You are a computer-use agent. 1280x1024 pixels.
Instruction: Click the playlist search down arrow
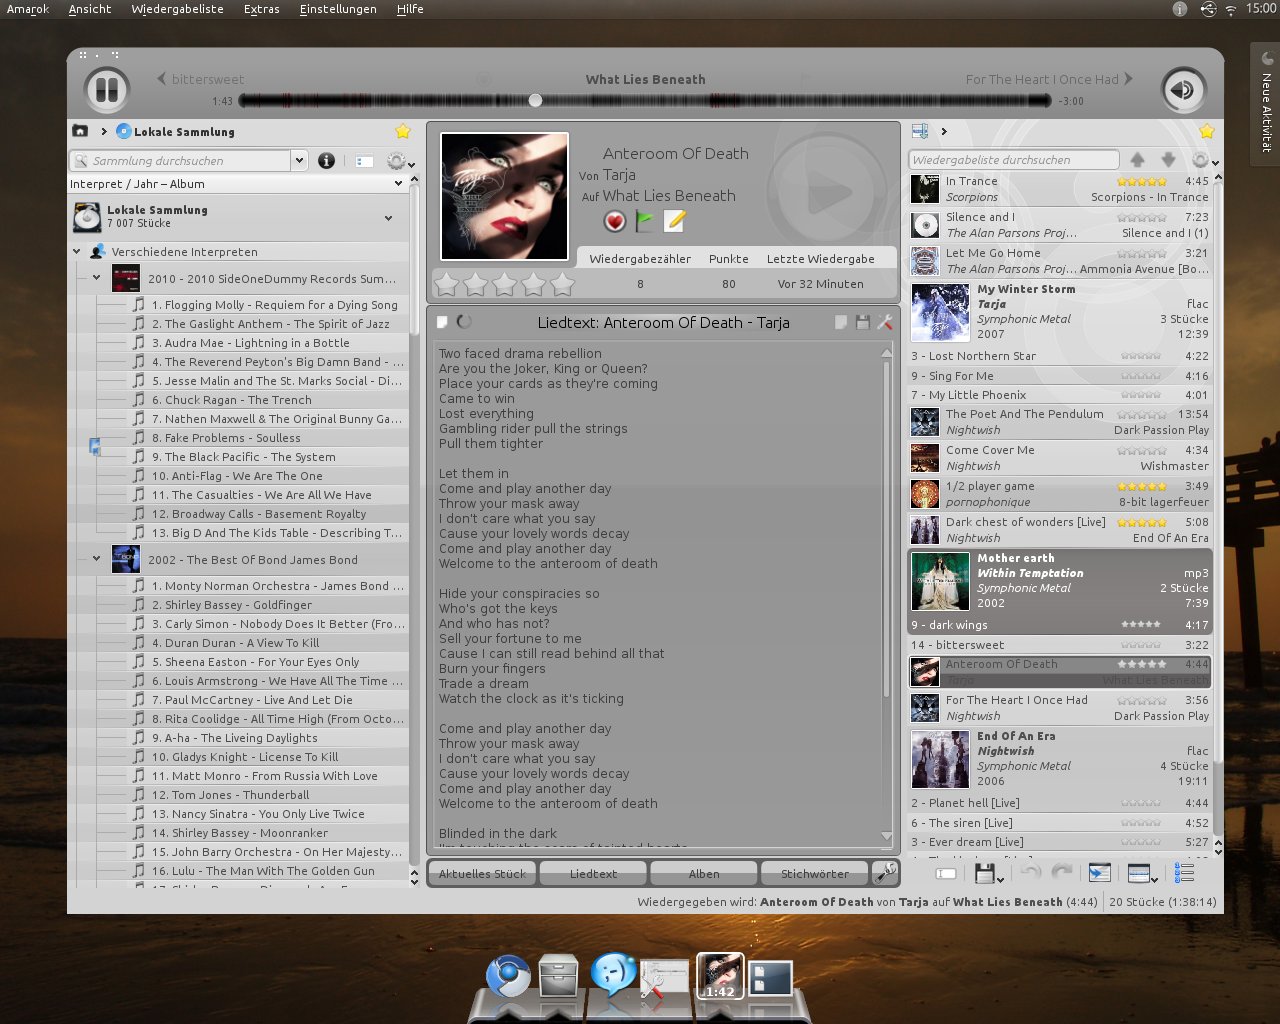(1168, 160)
